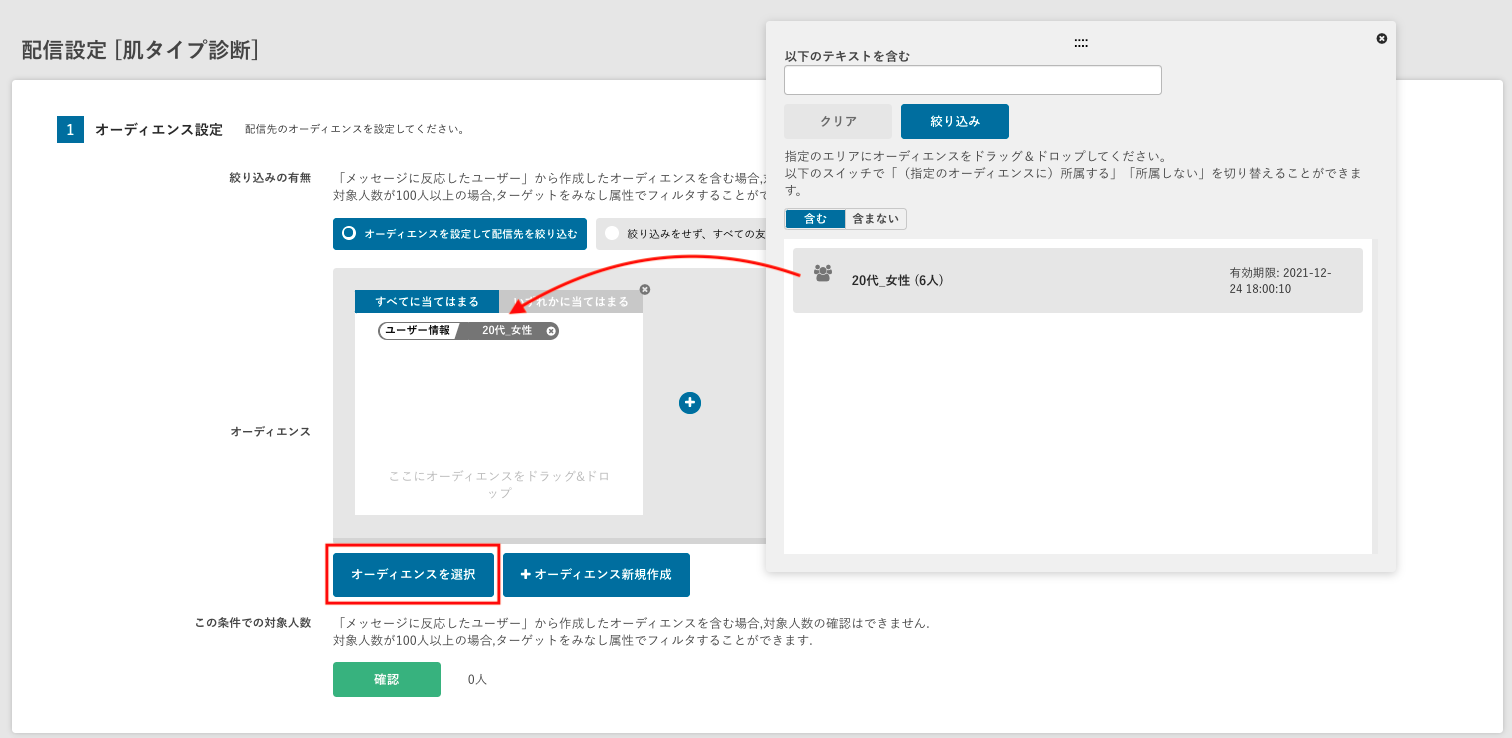Switch to the いずれかに当てはまる tab
The height and width of the screenshot is (738, 1512).
click(571, 302)
